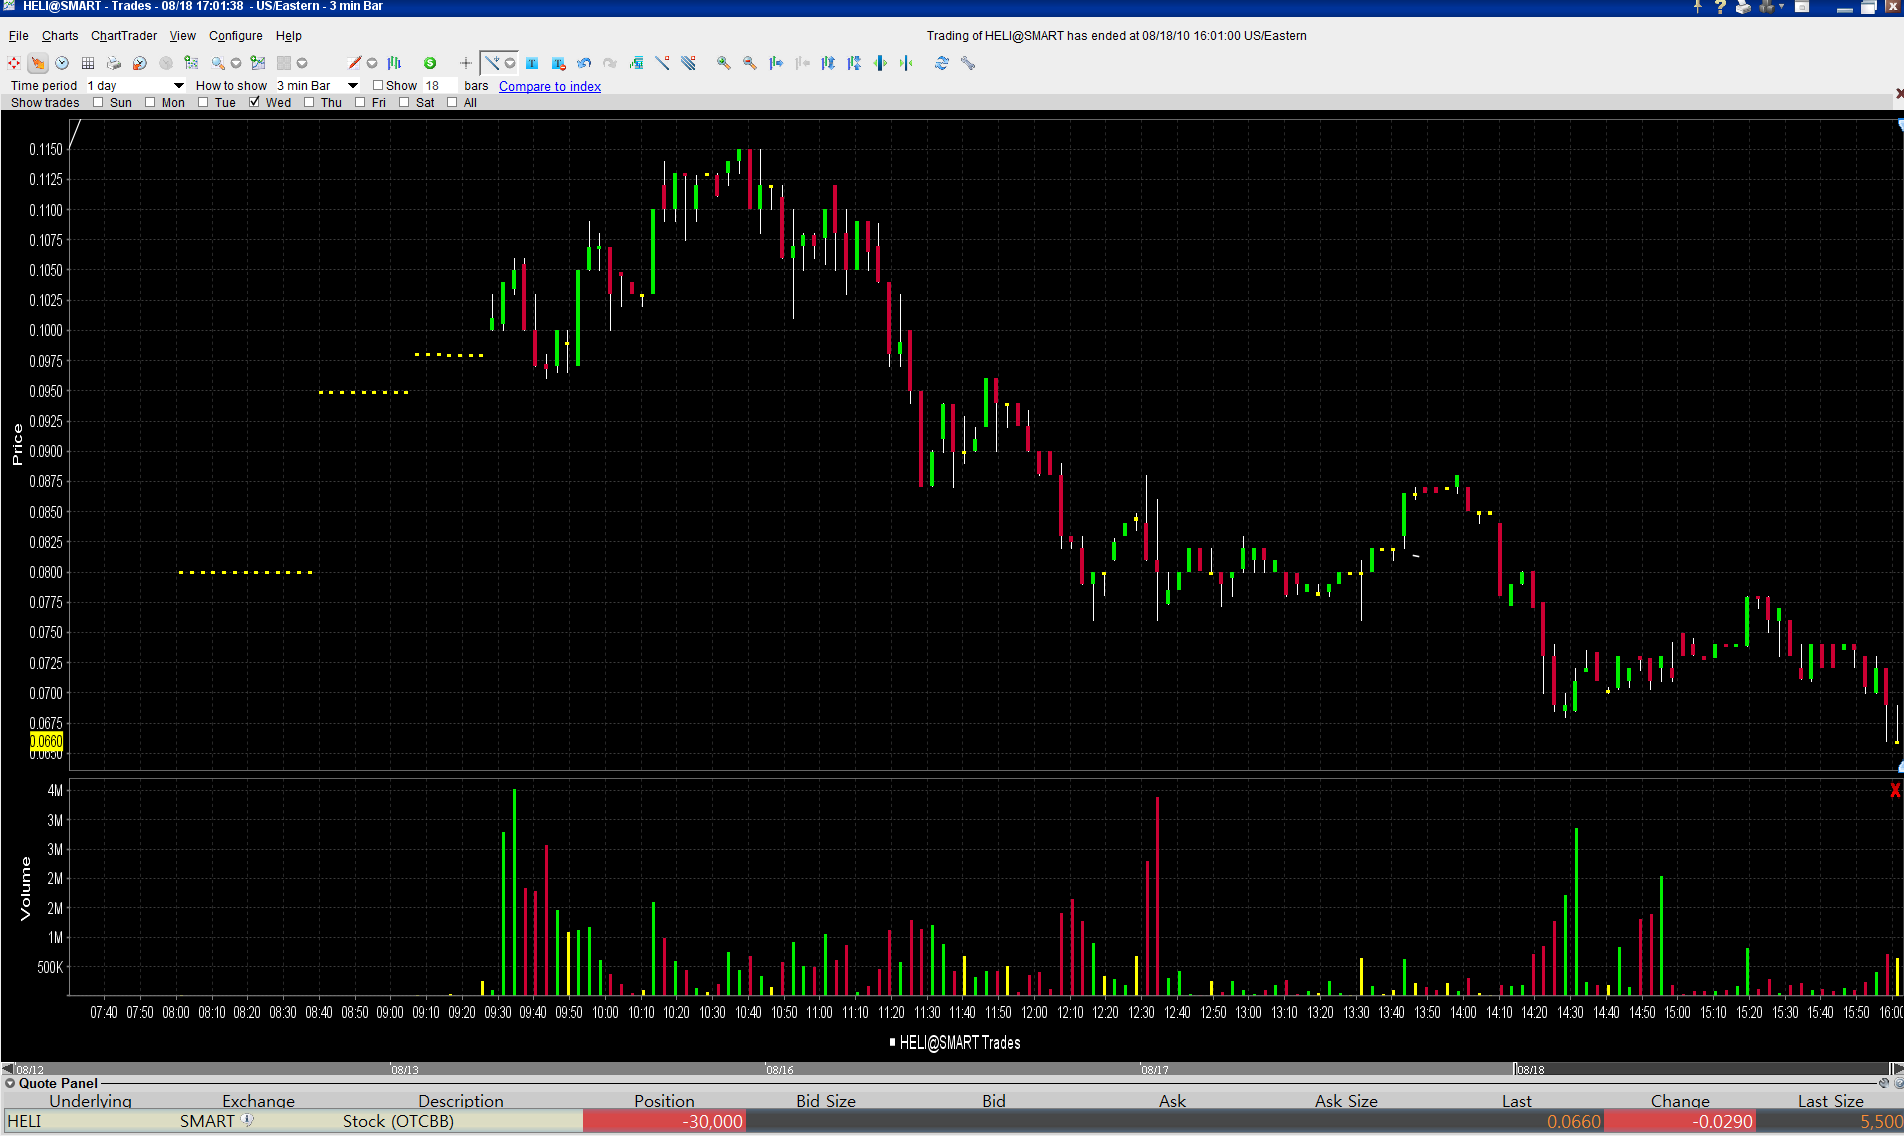1904x1136 pixels.
Task: Click the zoom out magnifier icon
Action: (749, 63)
